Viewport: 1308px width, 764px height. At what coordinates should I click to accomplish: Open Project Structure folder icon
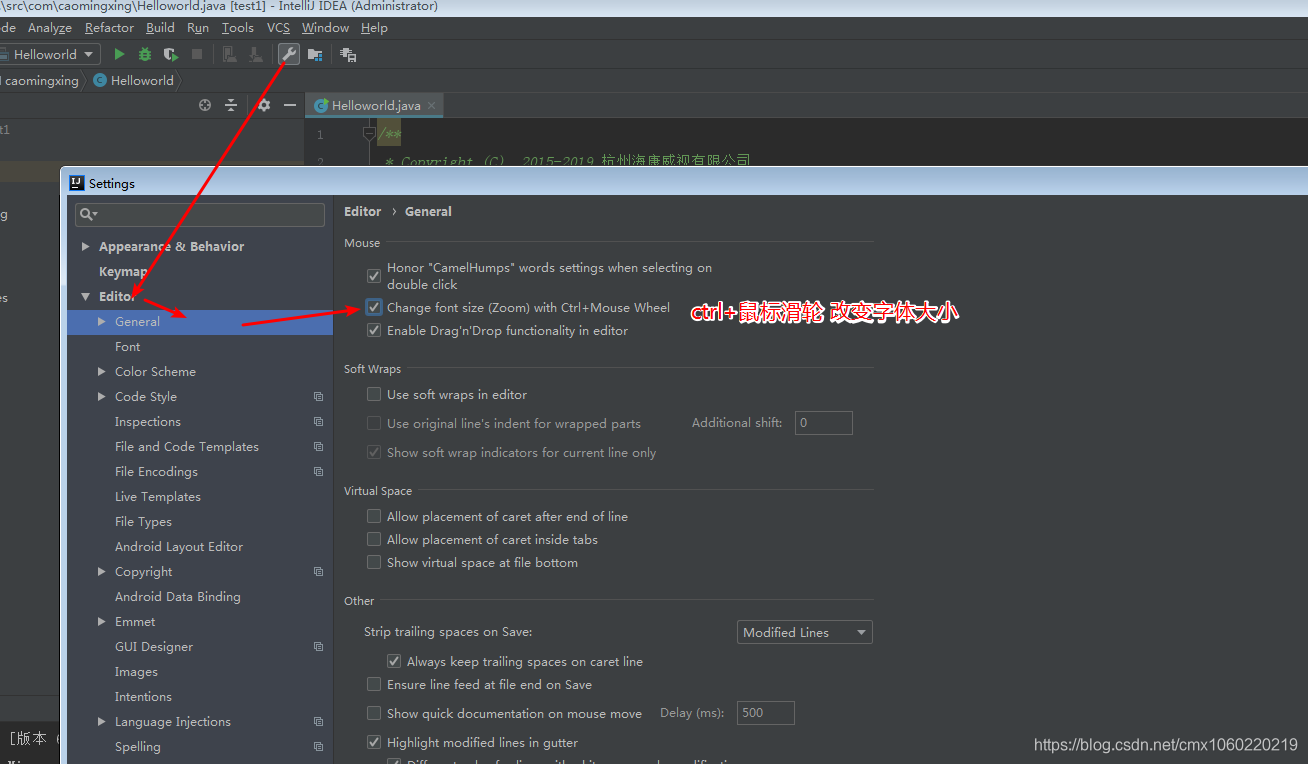click(x=315, y=54)
